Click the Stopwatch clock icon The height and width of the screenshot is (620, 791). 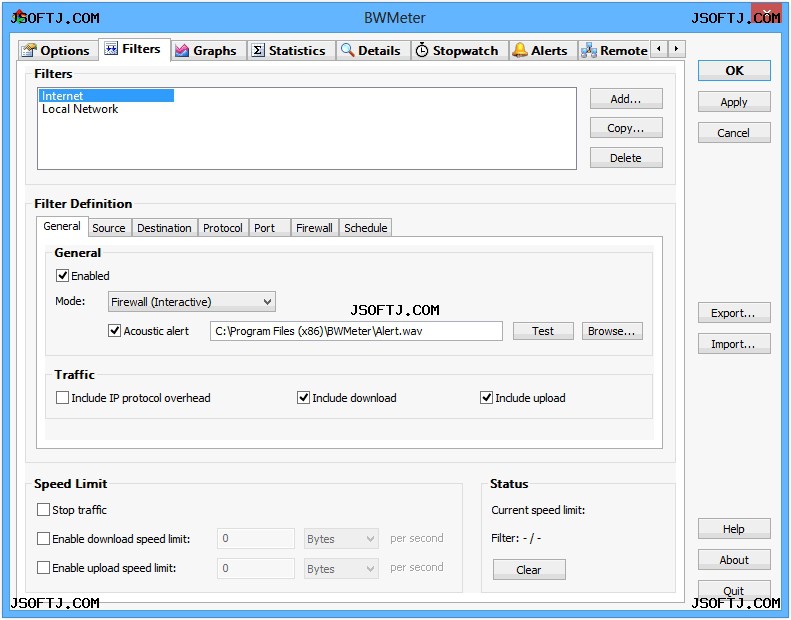(x=422, y=50)
